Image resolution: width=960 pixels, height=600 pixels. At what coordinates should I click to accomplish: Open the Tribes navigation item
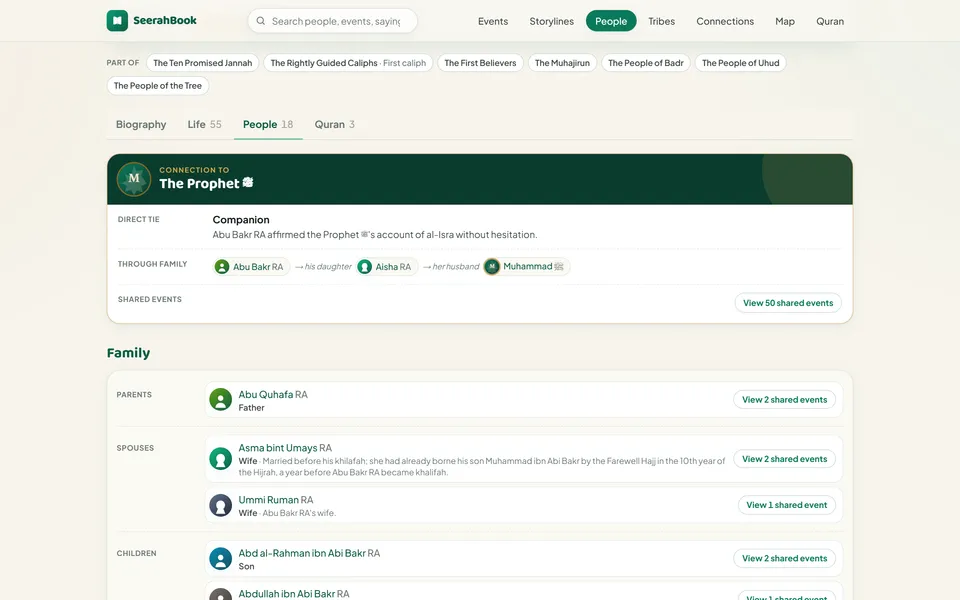pos(661,21)
